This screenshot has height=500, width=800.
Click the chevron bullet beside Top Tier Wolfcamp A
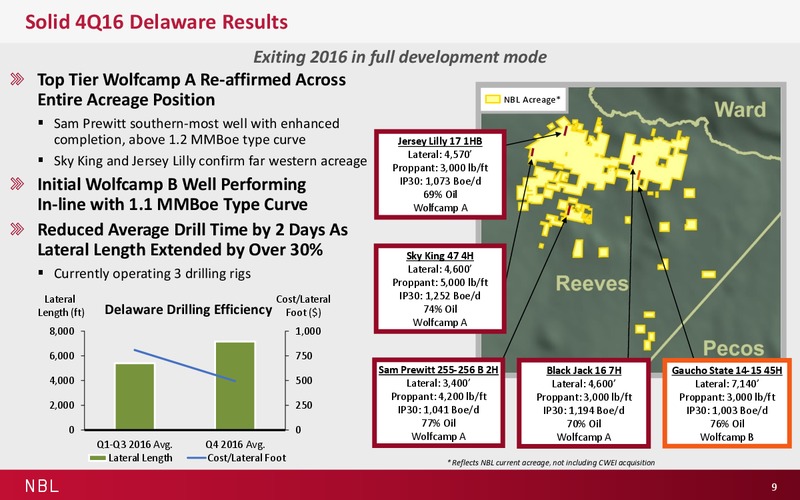click(17, 79)
